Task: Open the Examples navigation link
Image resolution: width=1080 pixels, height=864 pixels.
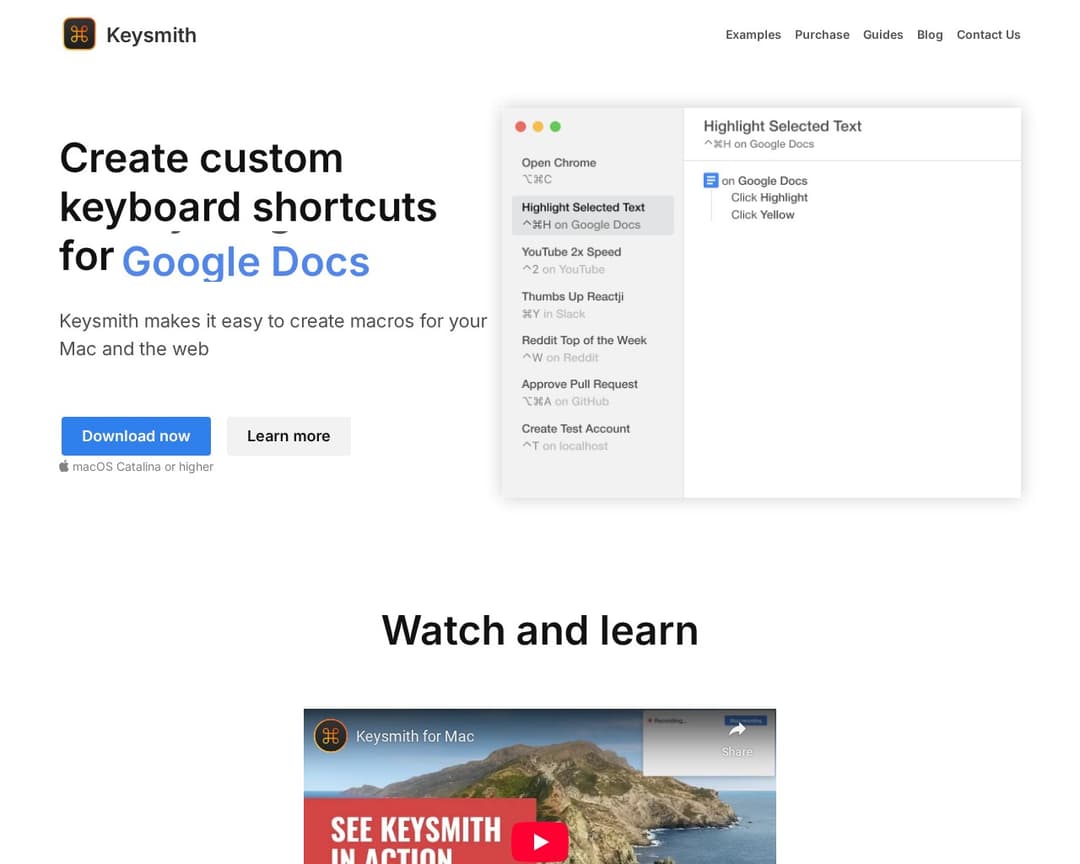Action: pos(753,35)
